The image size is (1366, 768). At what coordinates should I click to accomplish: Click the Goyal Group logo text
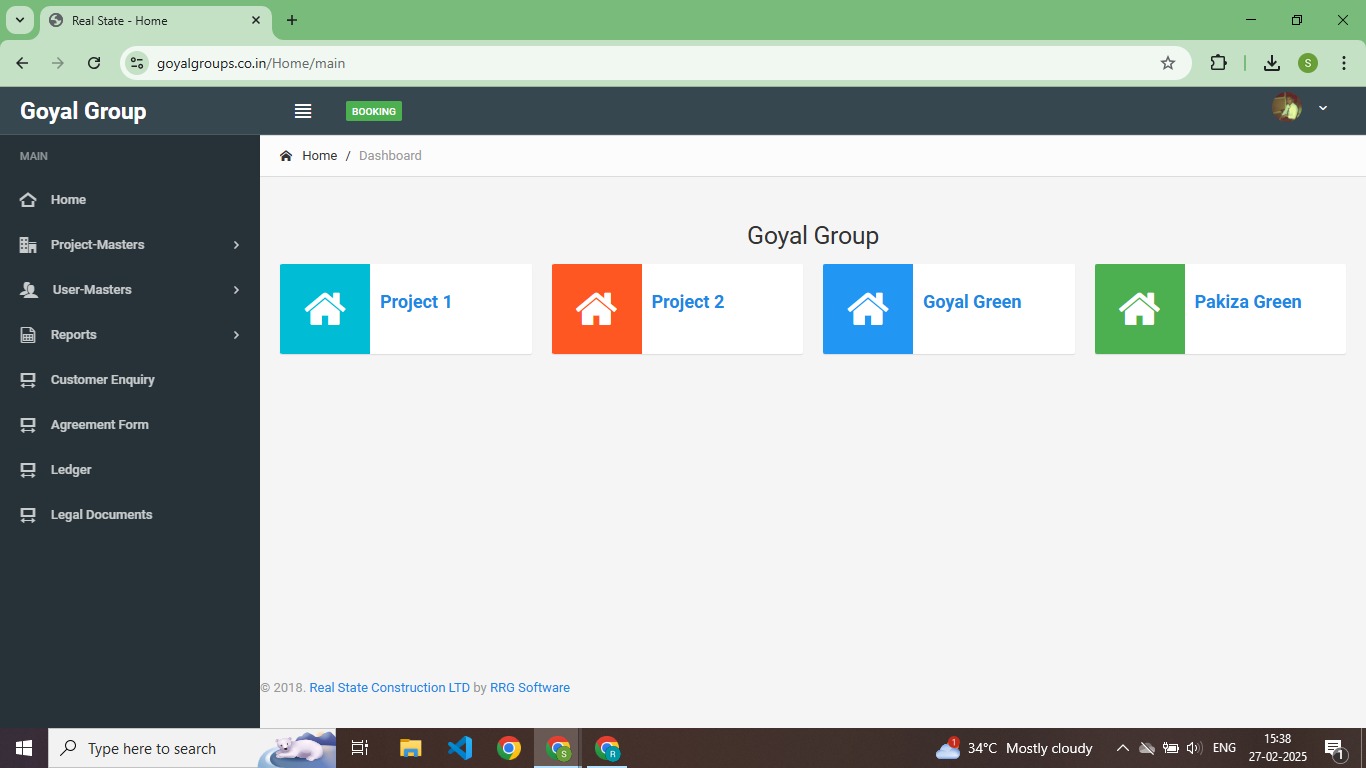click(x=83, y=111)
